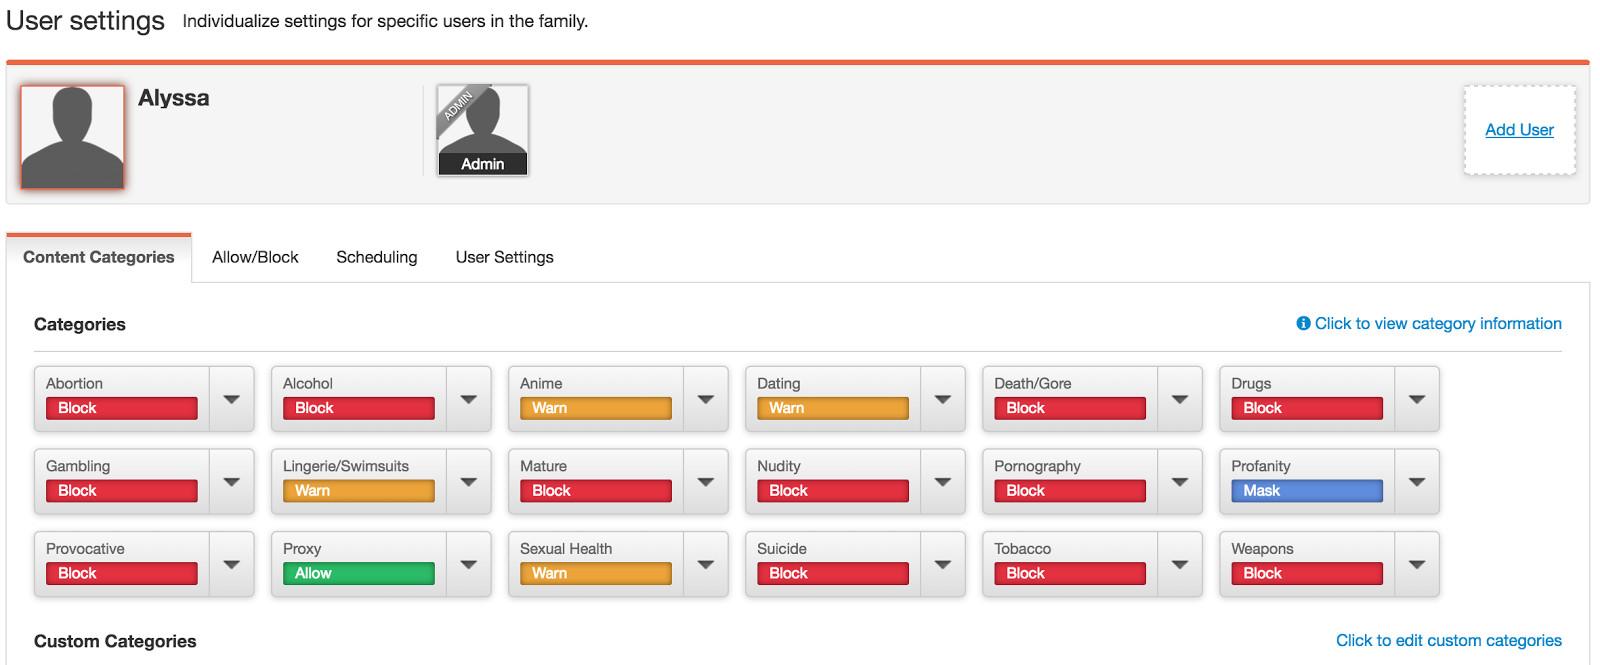Click the orange Warn bar under Dating

pyautogui.click(x=832, y=408)
